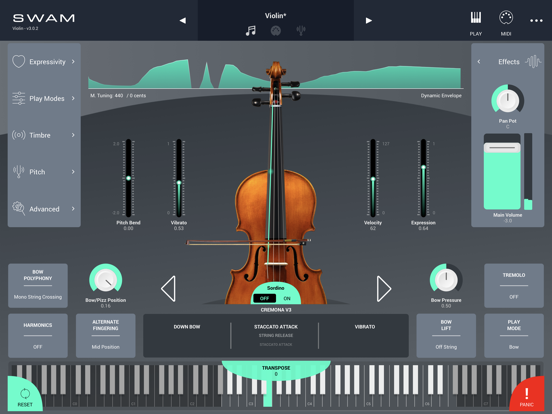
Task: Click the STACCATO ATTACK indicator
Action: [x=276, y=327]
